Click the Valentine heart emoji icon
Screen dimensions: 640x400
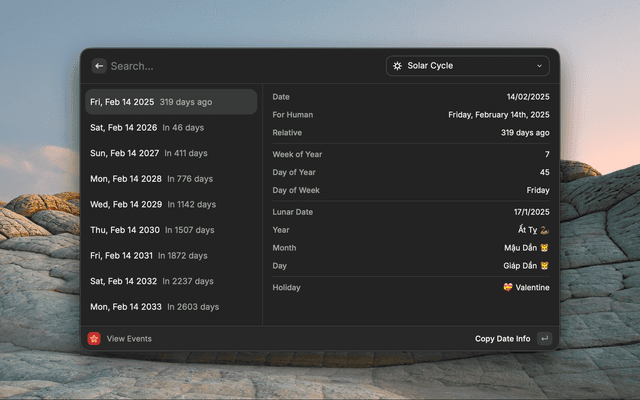508,288
